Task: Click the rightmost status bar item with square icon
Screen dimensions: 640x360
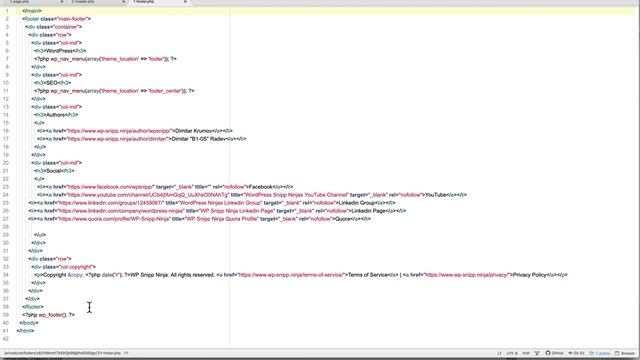Action: click(x=624, y=353)
